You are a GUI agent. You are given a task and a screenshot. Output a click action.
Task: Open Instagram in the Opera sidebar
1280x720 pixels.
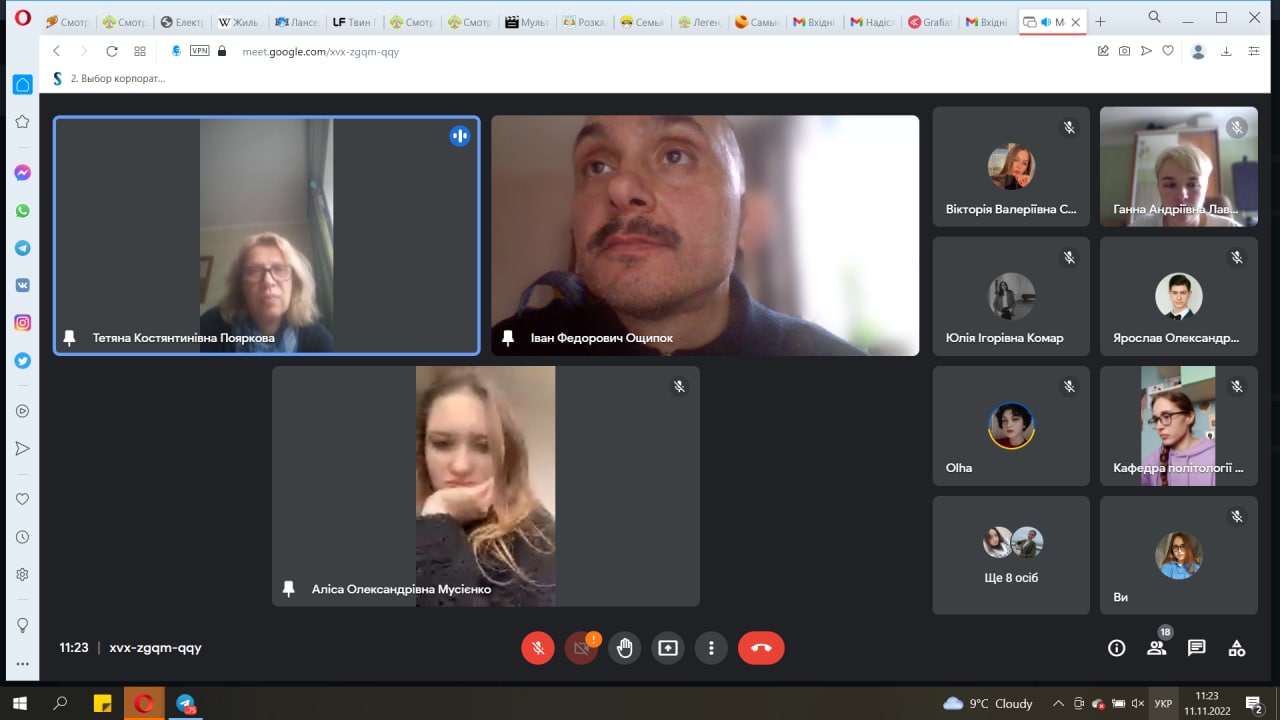point(22,323)
